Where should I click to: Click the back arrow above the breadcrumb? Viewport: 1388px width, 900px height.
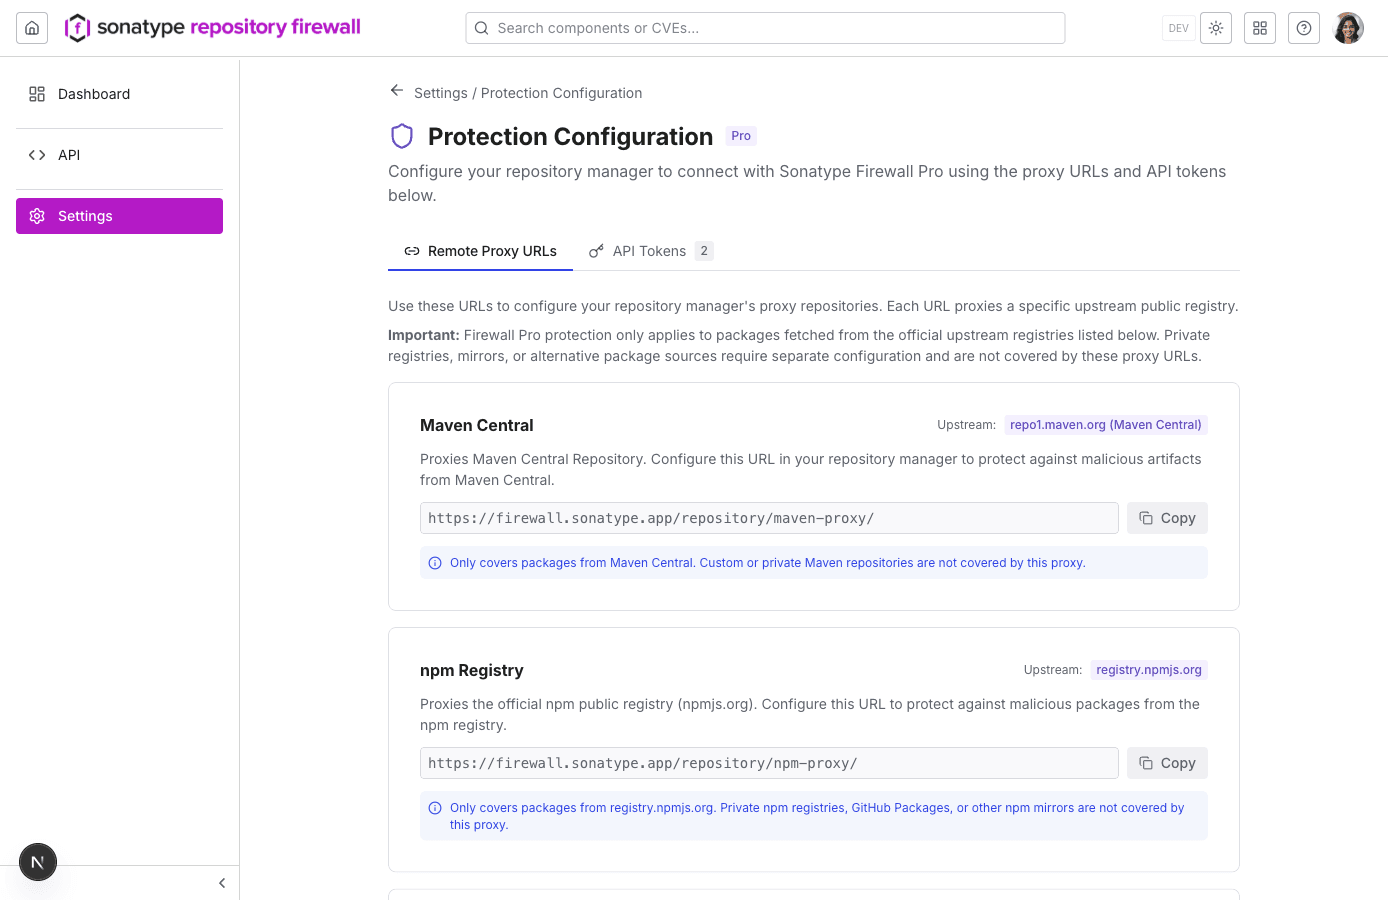(397, 89)
